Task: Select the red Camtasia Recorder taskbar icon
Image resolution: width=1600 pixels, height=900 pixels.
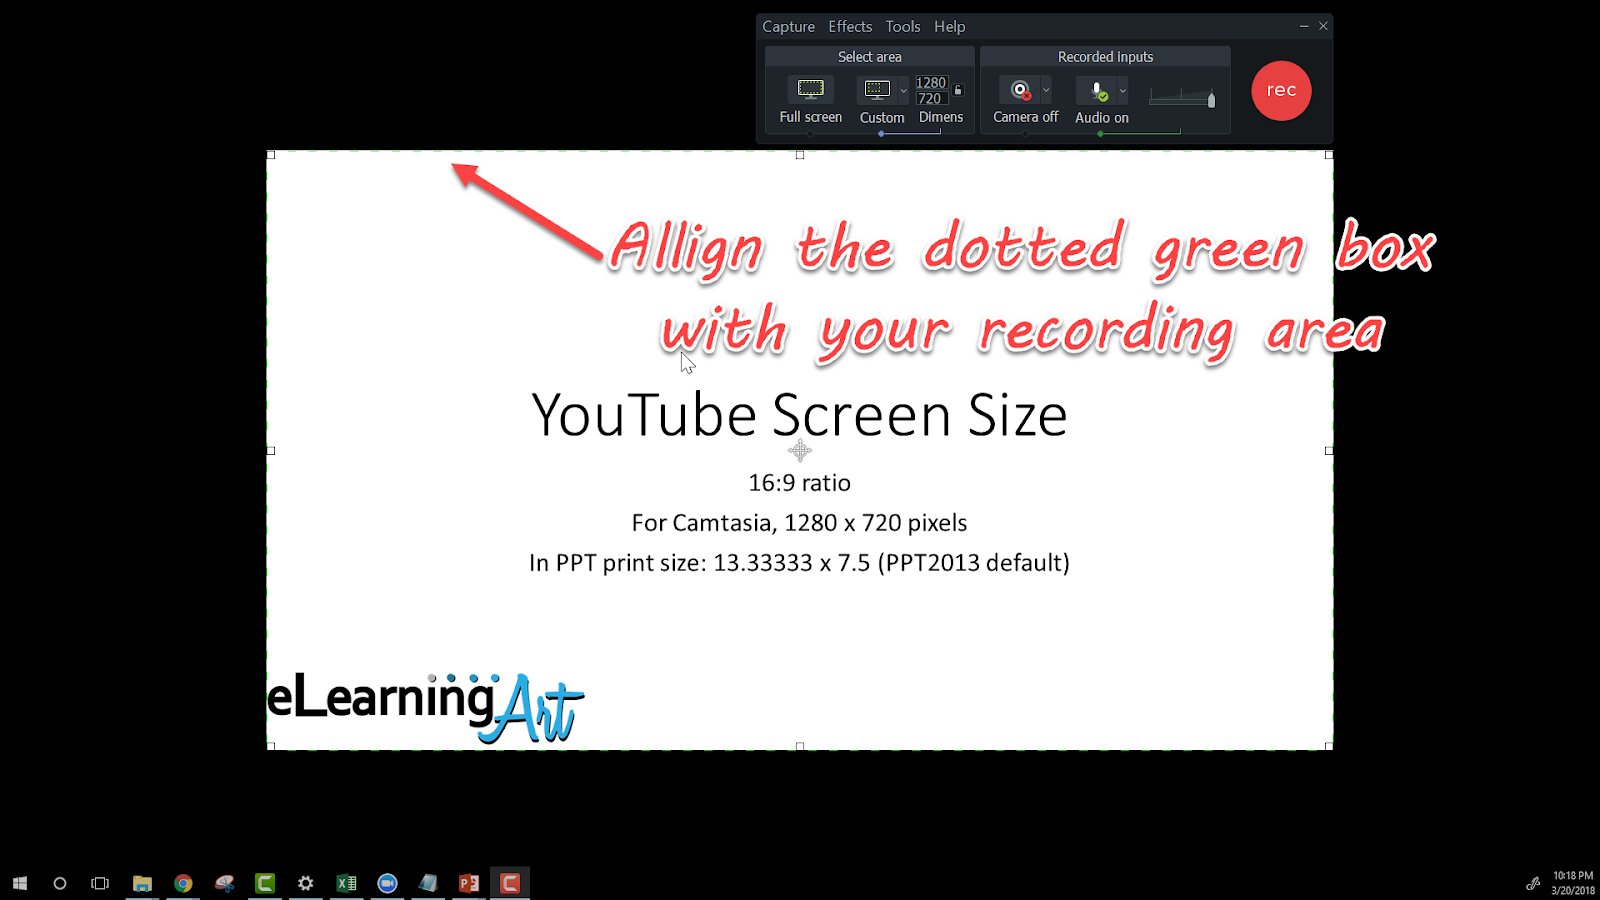Action: pos(510,883)
